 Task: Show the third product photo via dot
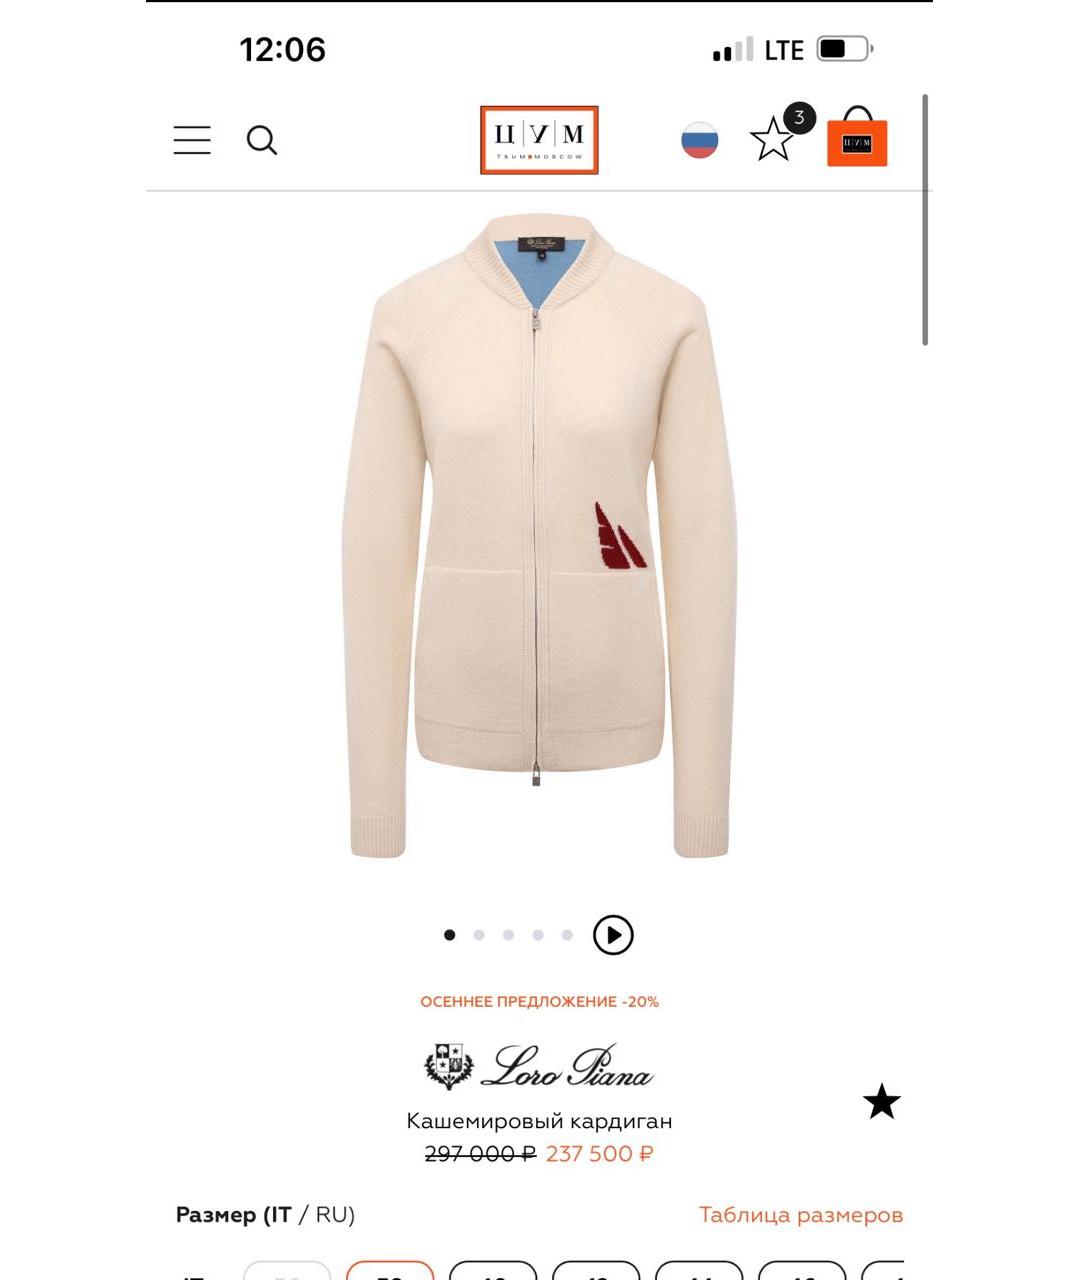[508, 935]
